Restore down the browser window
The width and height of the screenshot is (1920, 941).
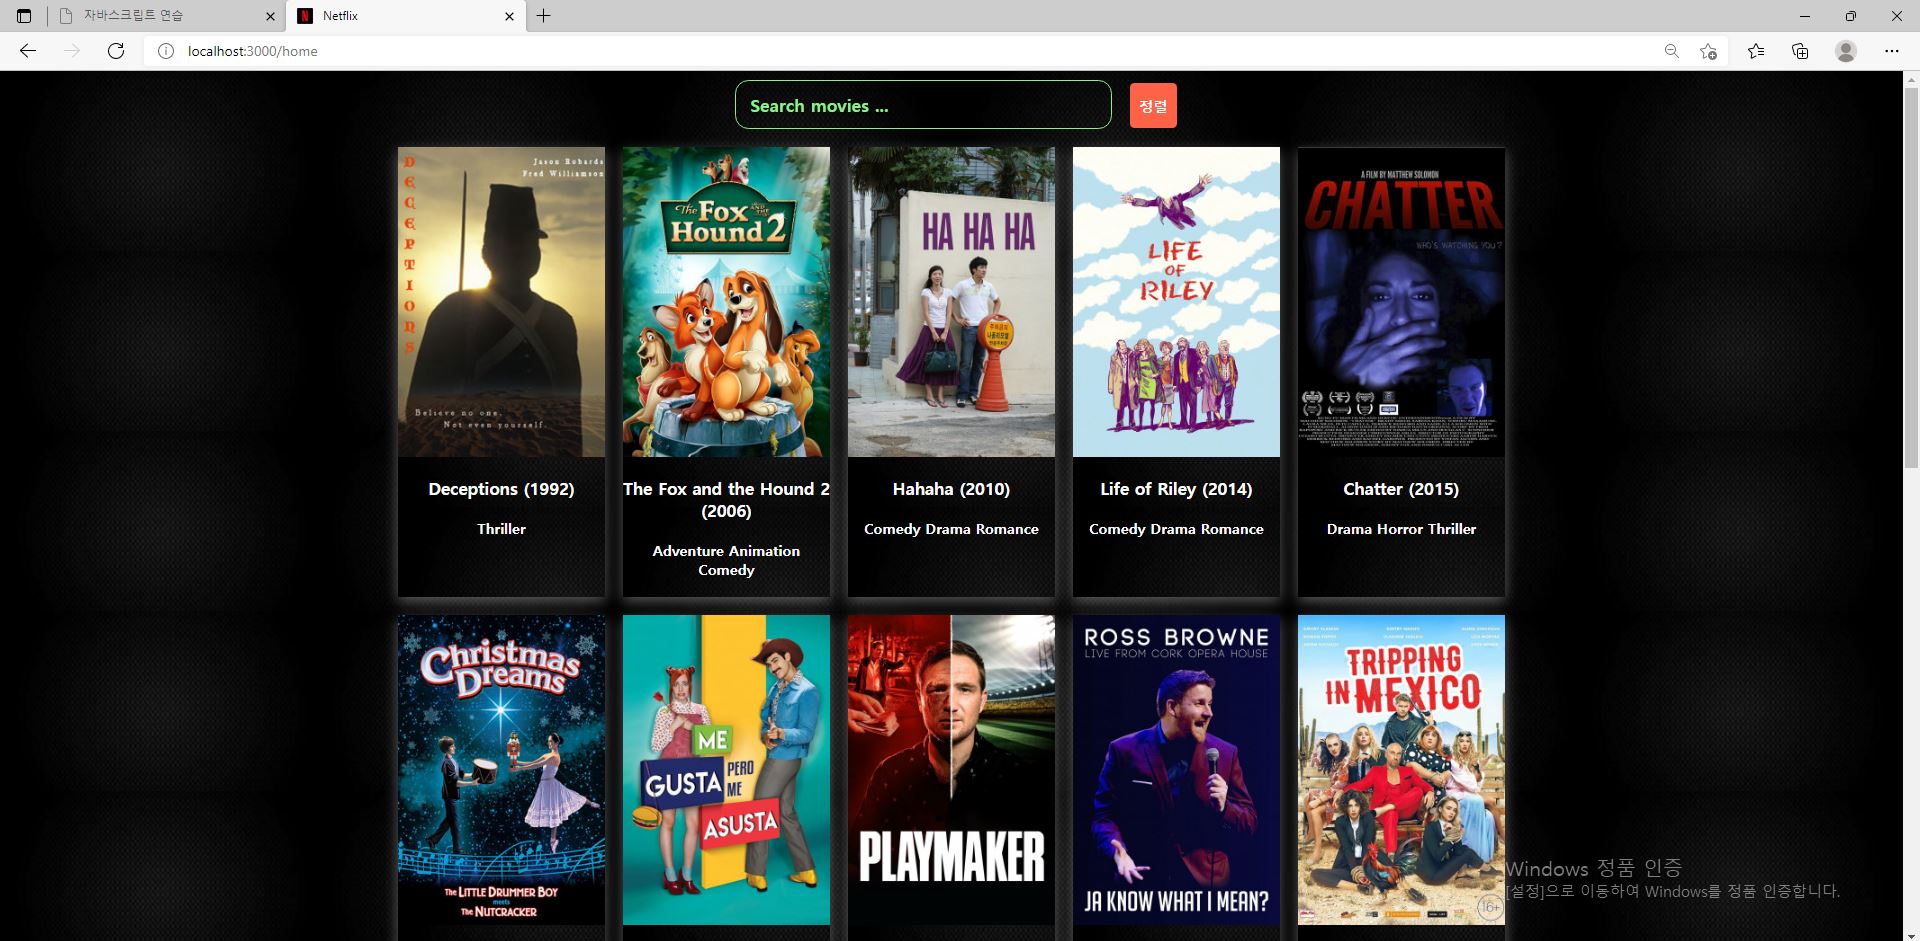click(x=1851, y=16)
